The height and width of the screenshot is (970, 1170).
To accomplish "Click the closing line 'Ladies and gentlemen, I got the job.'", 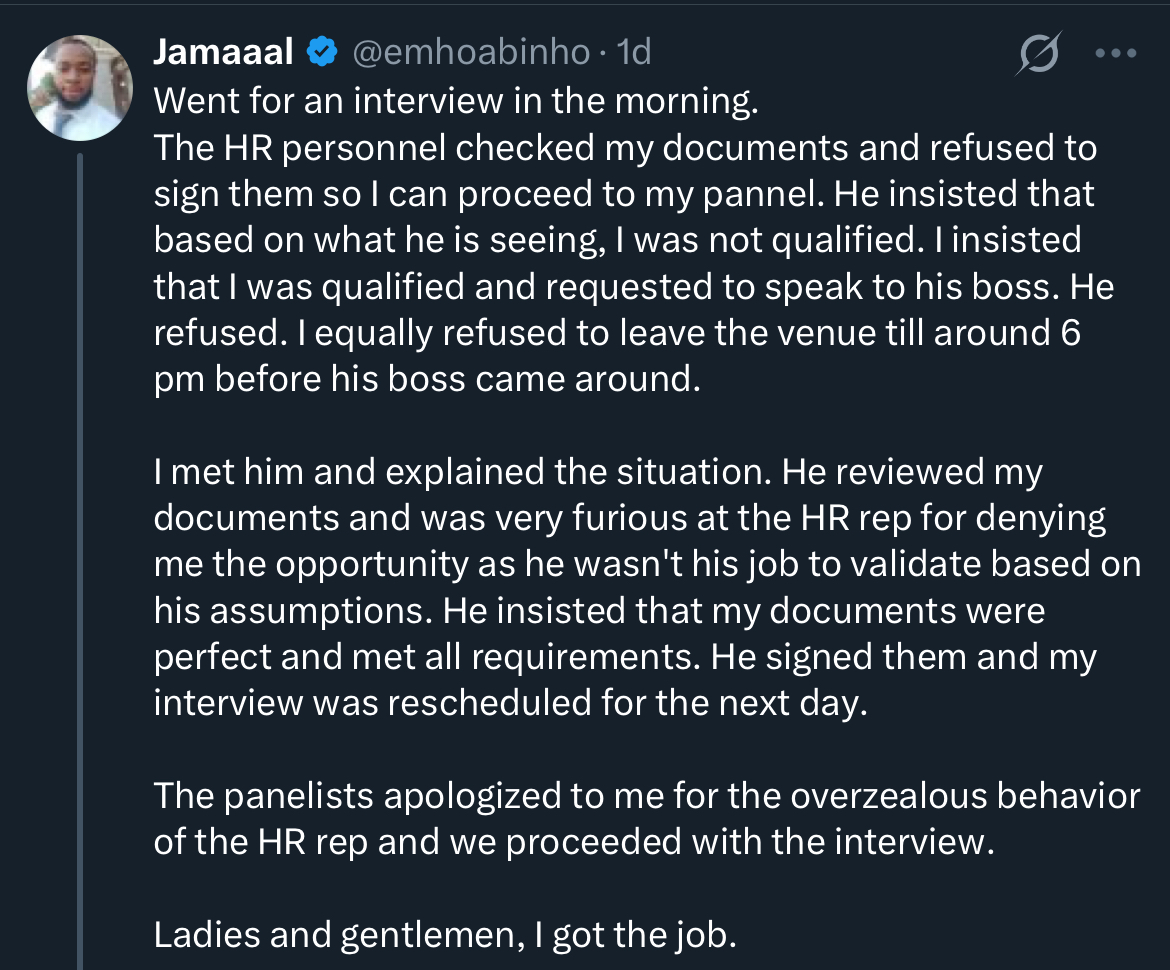I will (x=445, y=935).
